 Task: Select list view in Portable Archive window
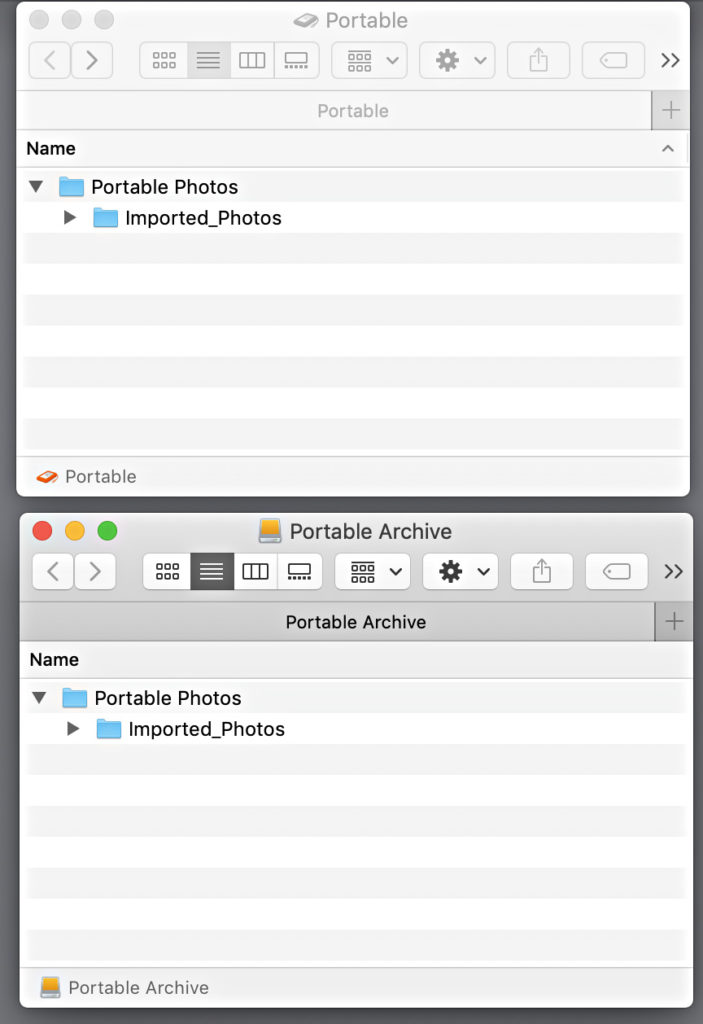click(212, 571)
